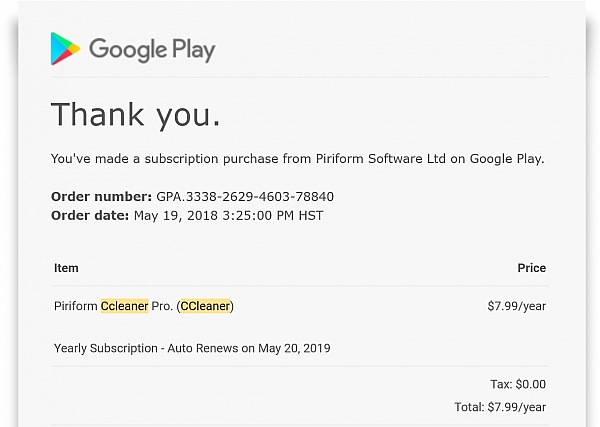Click the "Google Play" words ending the purchase sentence

click(507, 159)
